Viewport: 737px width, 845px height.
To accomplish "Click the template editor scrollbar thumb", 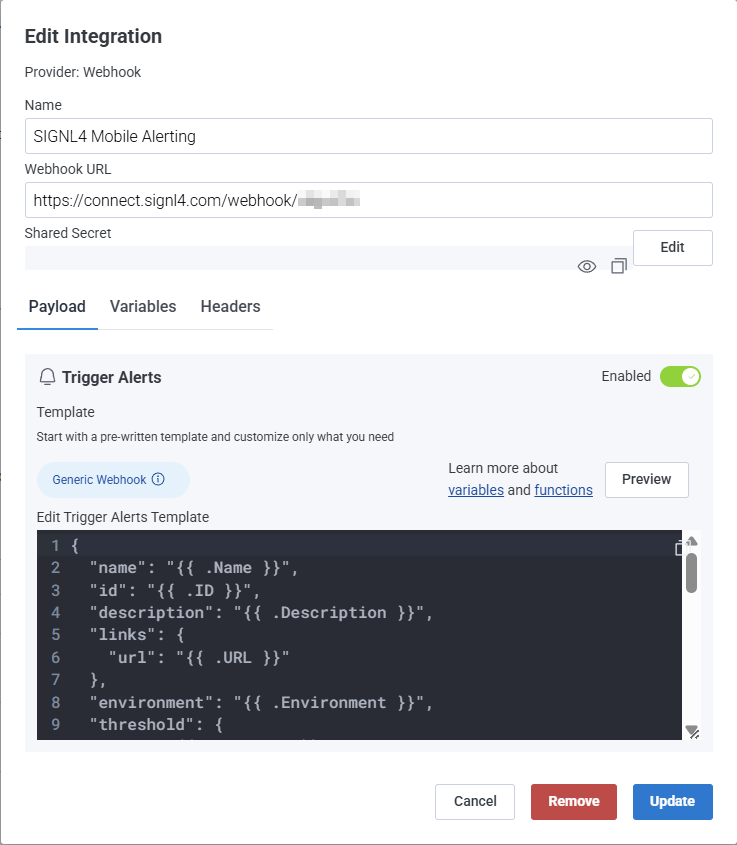I will [x=691, y=572].
